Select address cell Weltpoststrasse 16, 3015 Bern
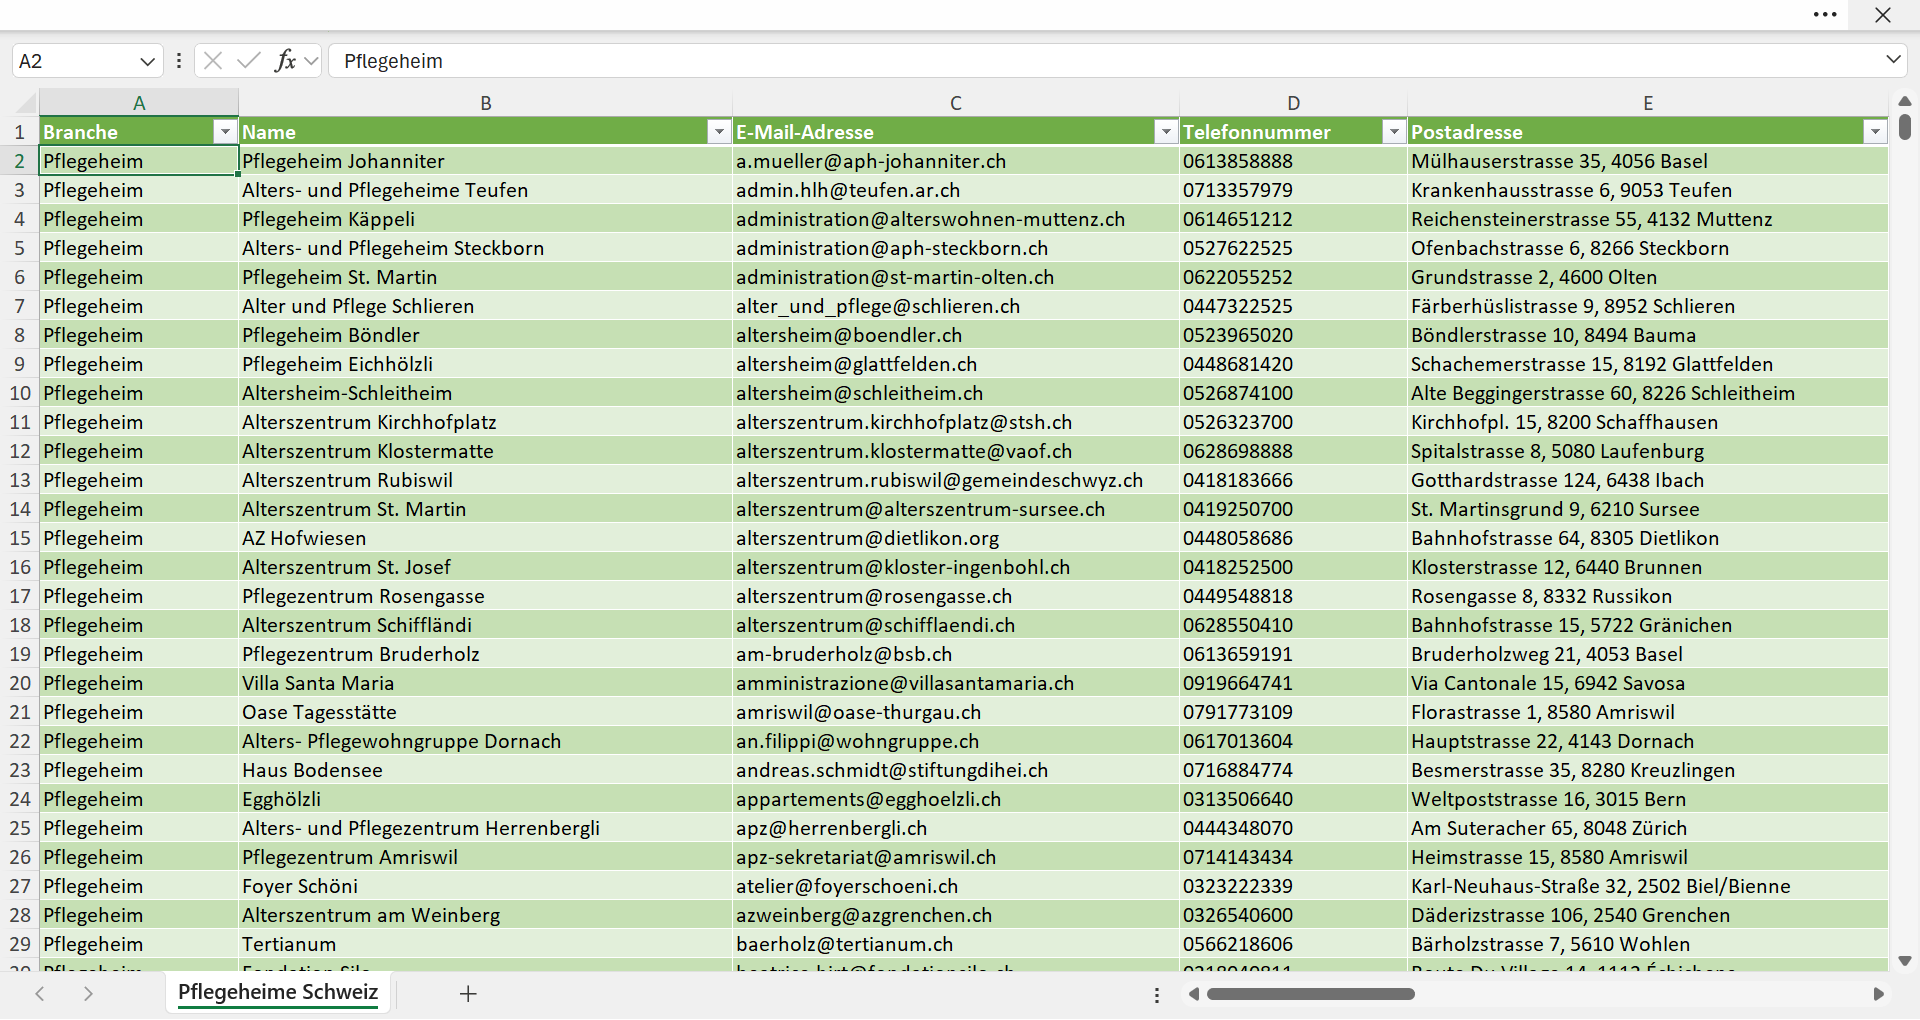Screen dimensions: 1920x1020 (1648, 799)
